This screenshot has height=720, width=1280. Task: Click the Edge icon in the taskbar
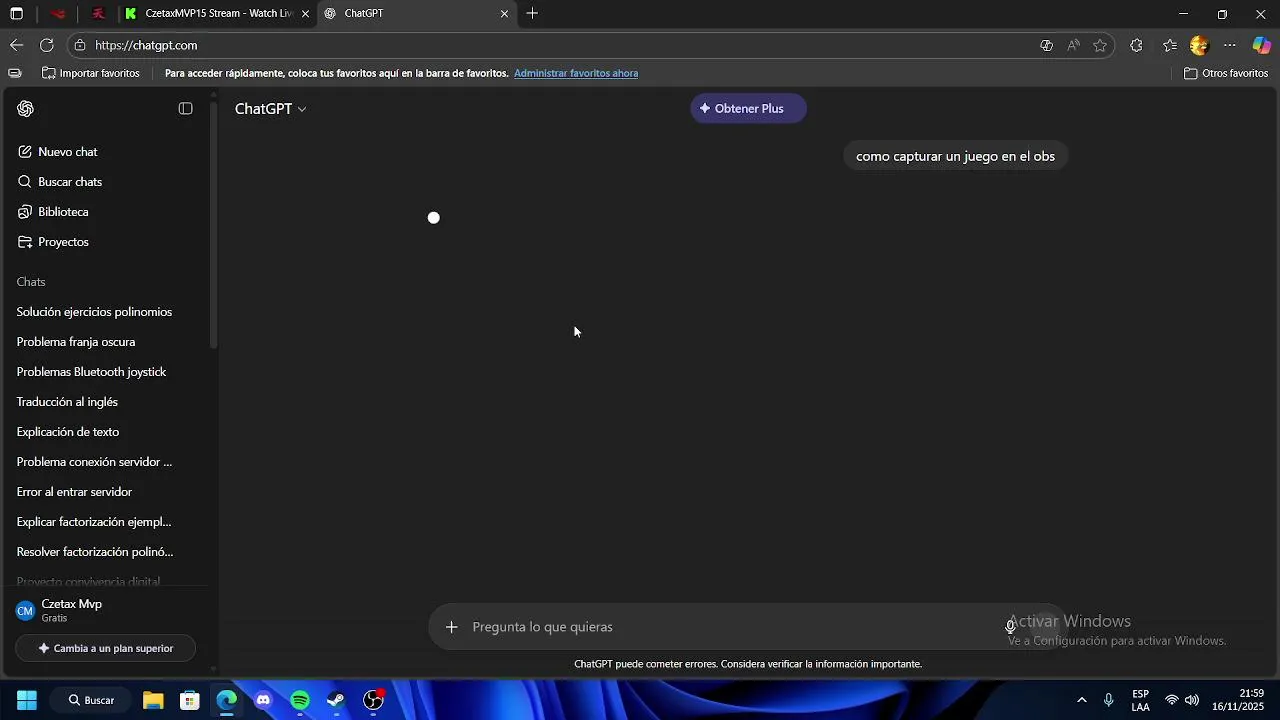(x=227, y=700)
